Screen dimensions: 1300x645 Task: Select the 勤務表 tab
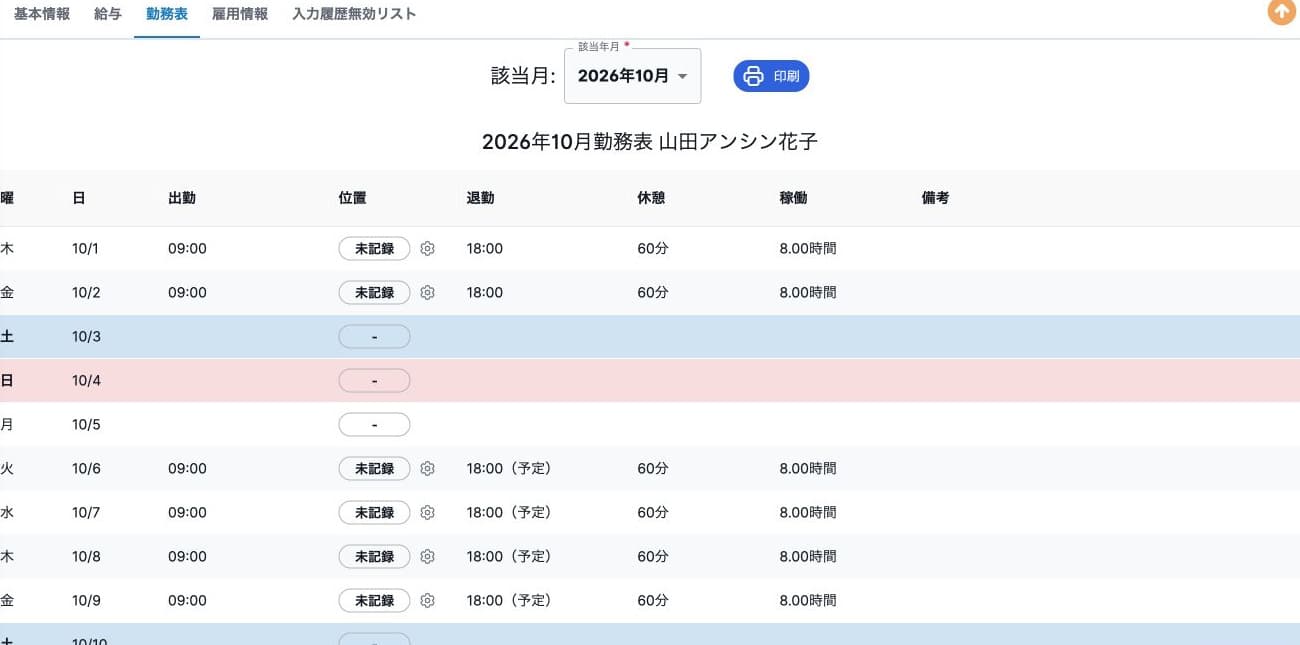[x=167, y=15]
